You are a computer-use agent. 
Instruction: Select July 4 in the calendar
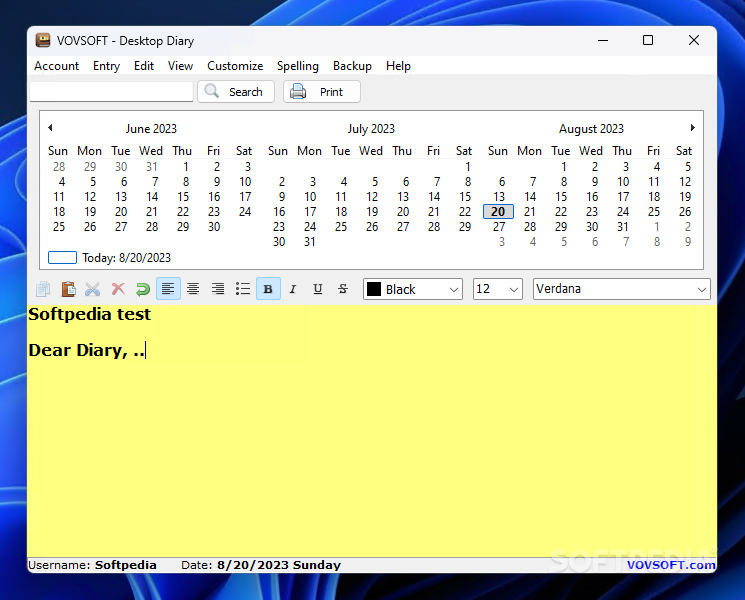coord(344,182)
